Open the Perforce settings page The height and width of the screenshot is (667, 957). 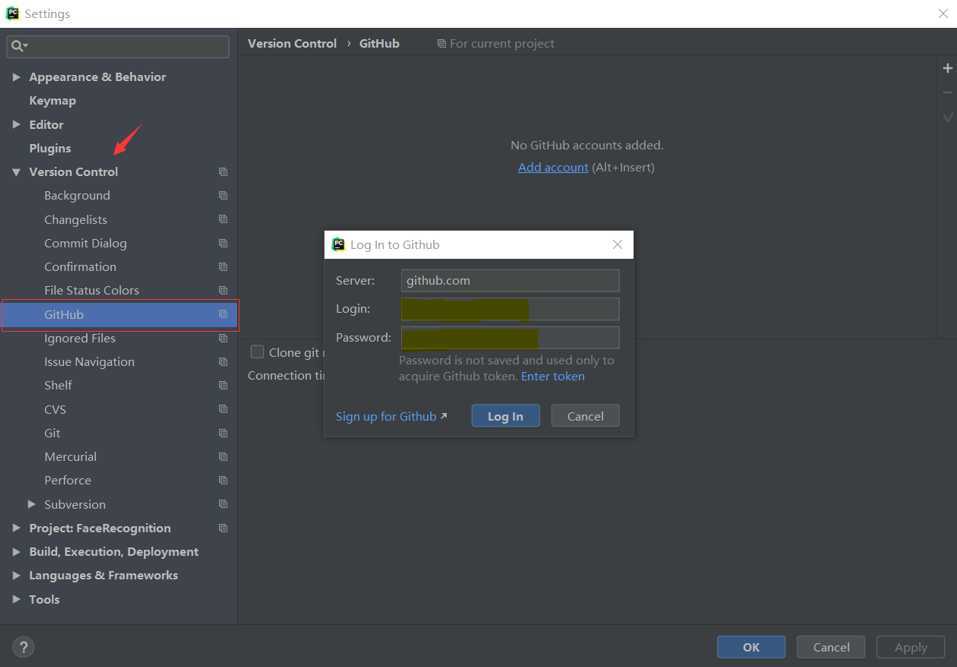pyautogui.click(x=68, y=481)
